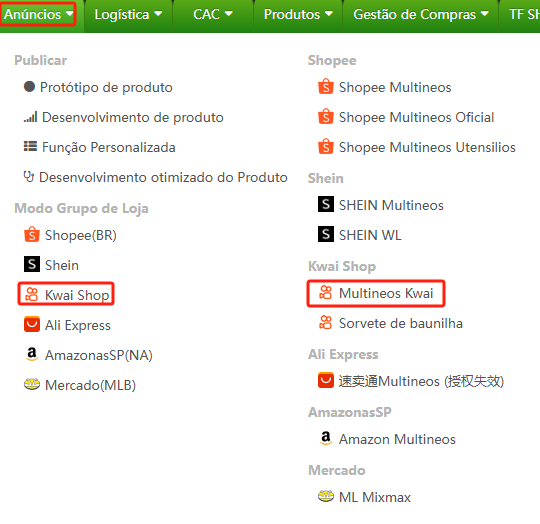Click the Kwai camera icon beside Kwai Shop
Image resolution: width=540 pixels, height=524 pixels.
32,295
